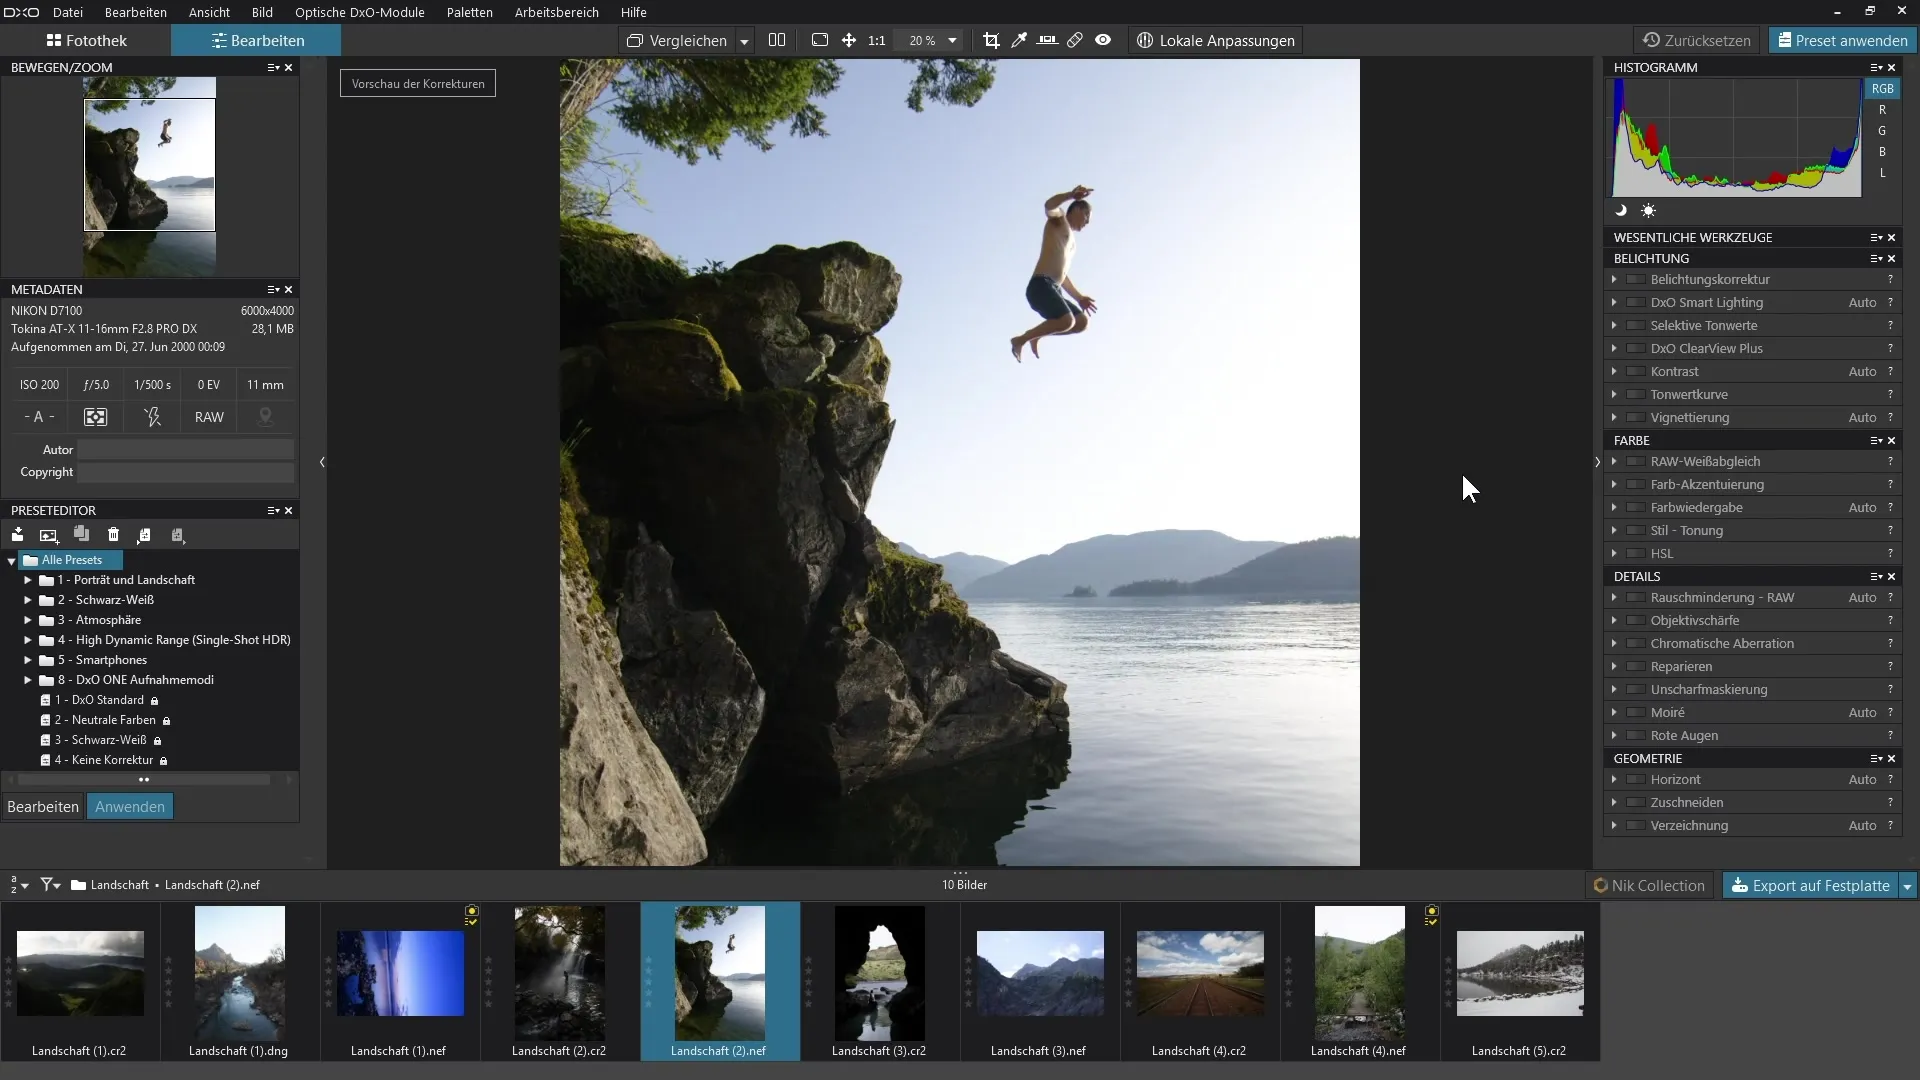This screenshot has height=1080, width=1920.
Task: Click Preset anwenden button
Action: pyautogui.click(x=1842, y=41)
